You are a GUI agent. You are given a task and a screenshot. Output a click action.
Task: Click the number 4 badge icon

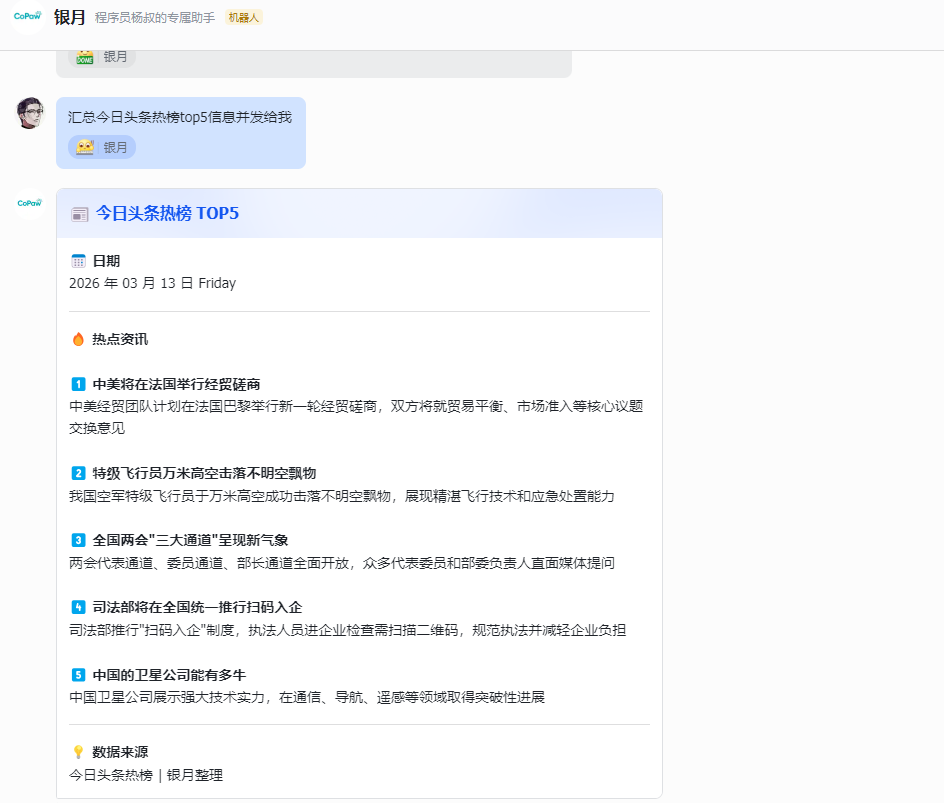[x=78, y=607]
